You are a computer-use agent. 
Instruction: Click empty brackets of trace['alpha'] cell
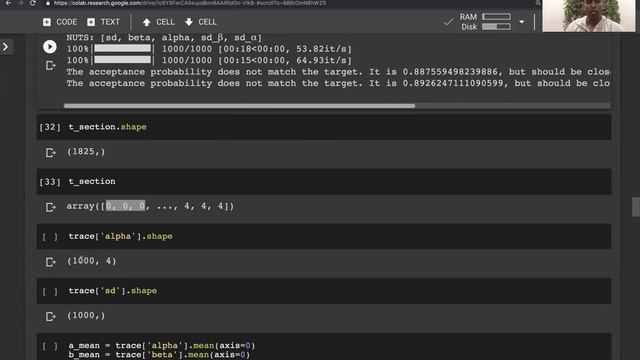tap(50, 237)
